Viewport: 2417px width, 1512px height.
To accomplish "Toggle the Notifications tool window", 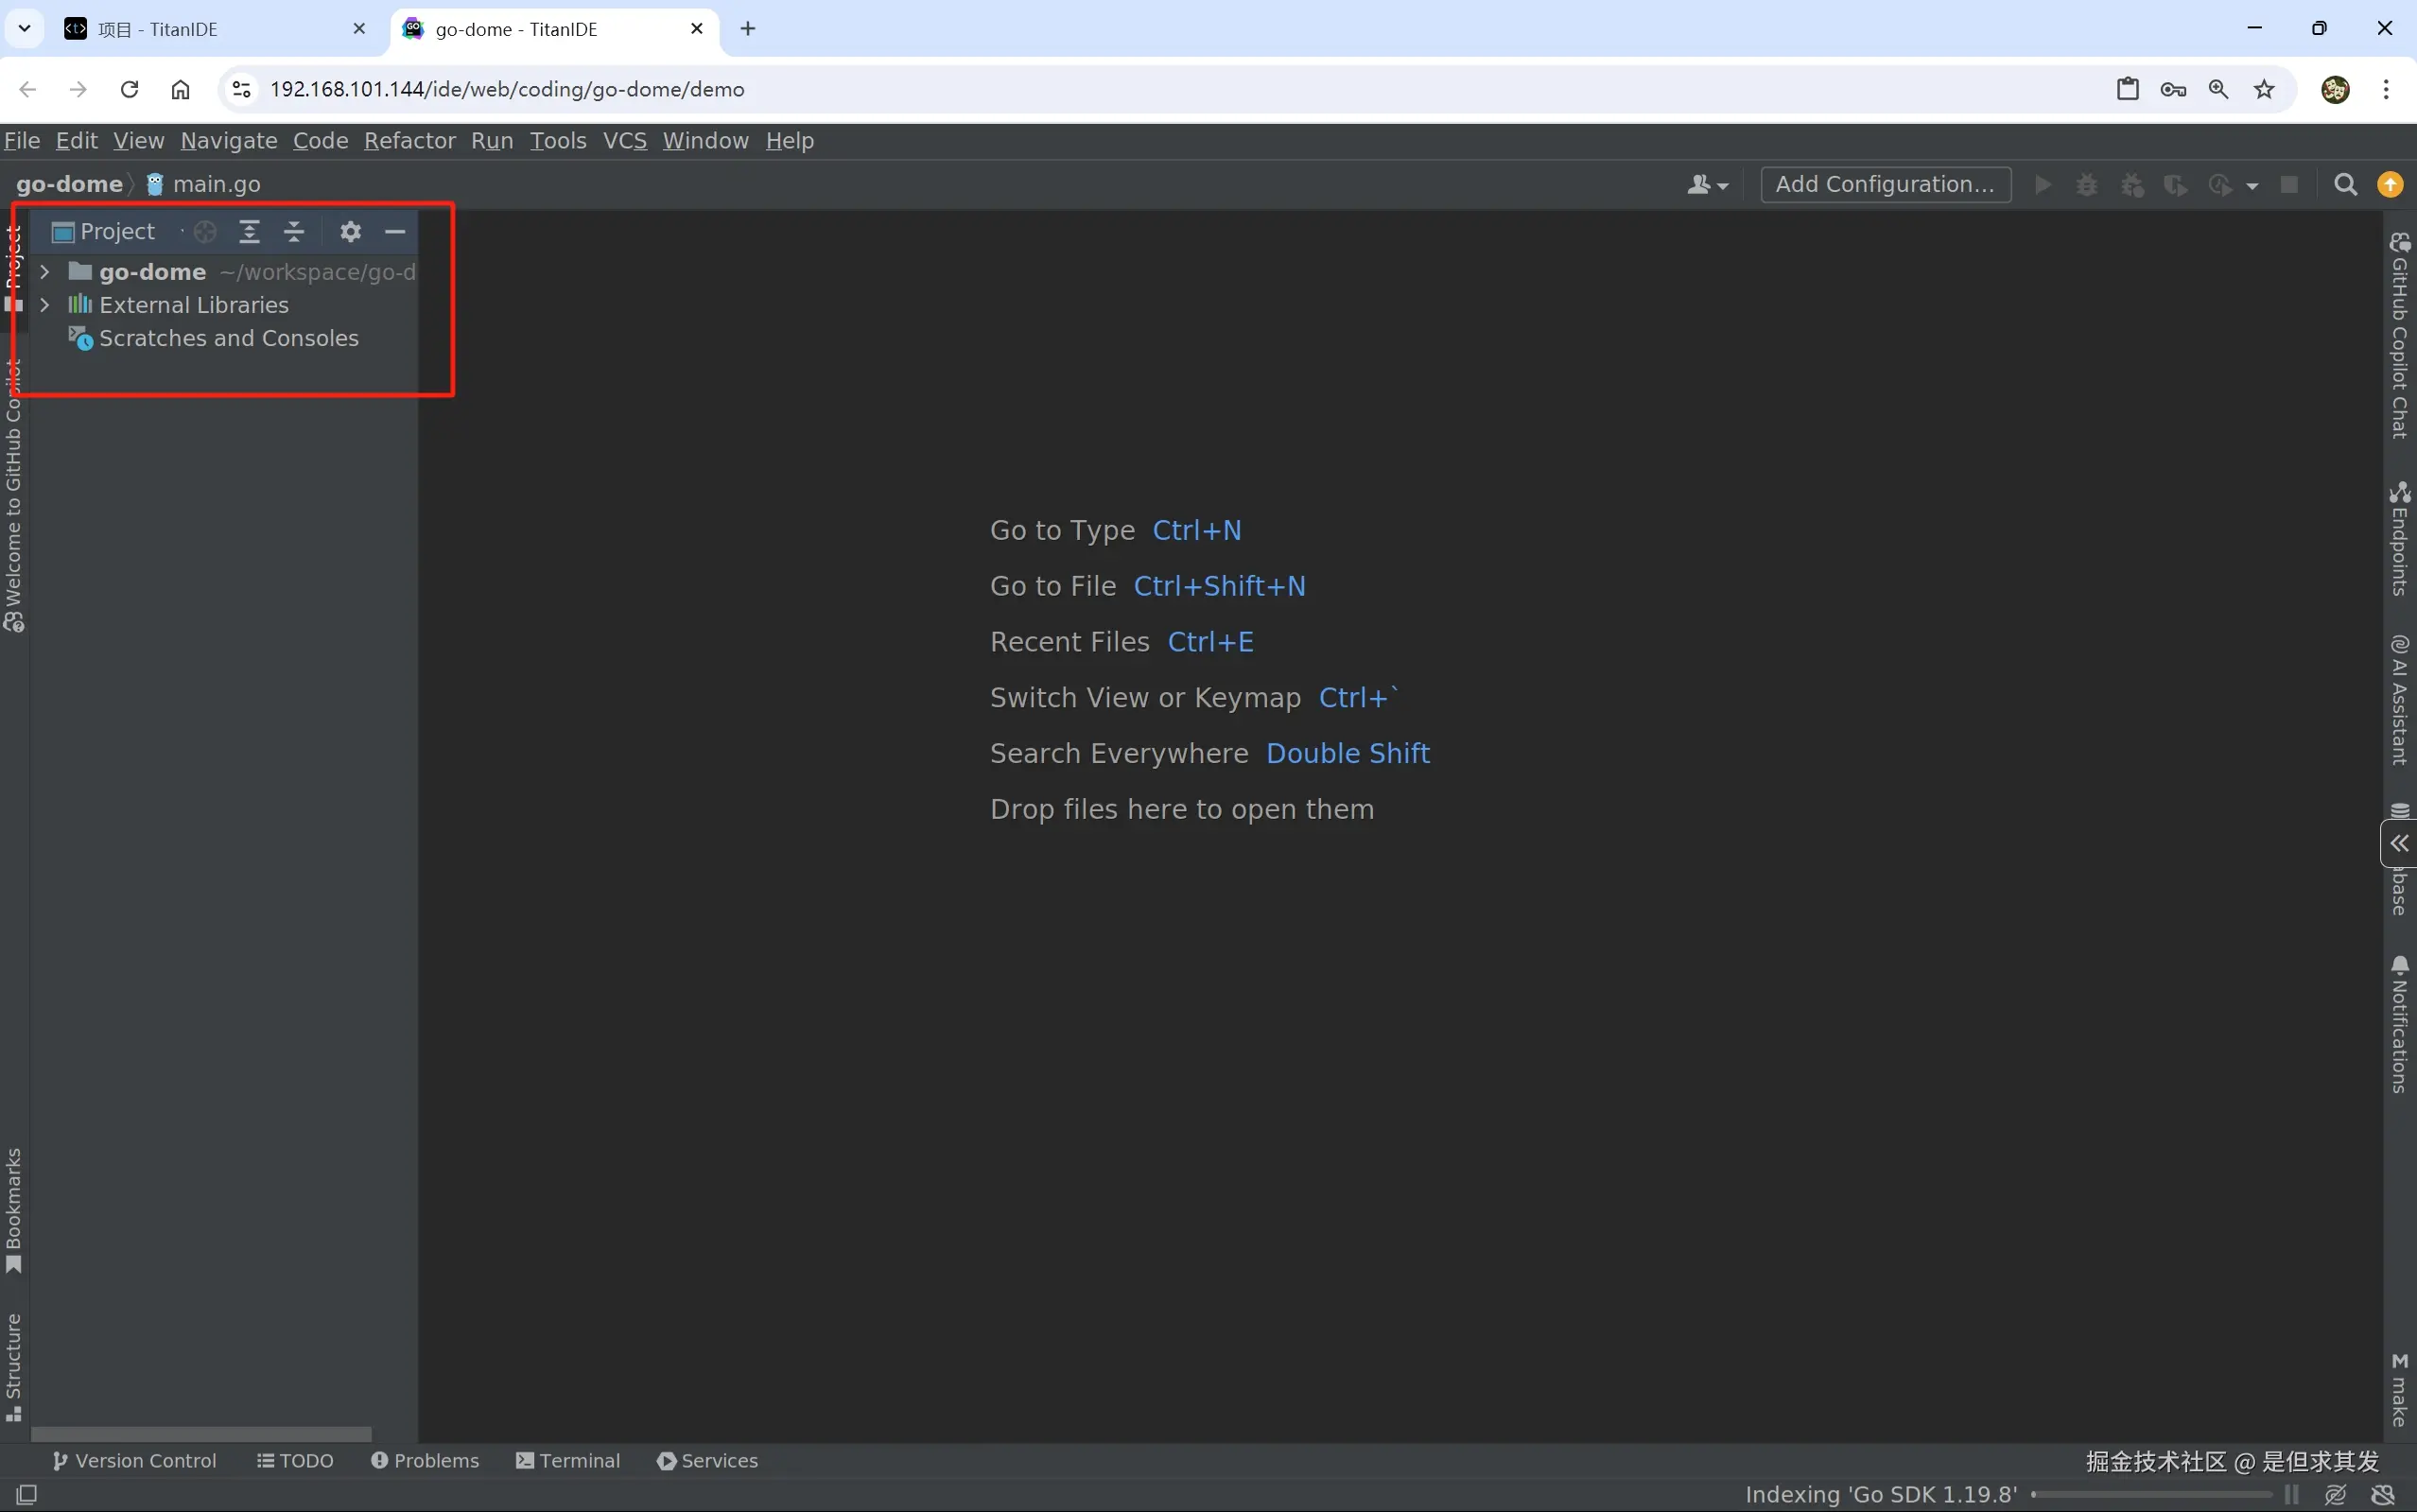I will pos(2400,1025).
